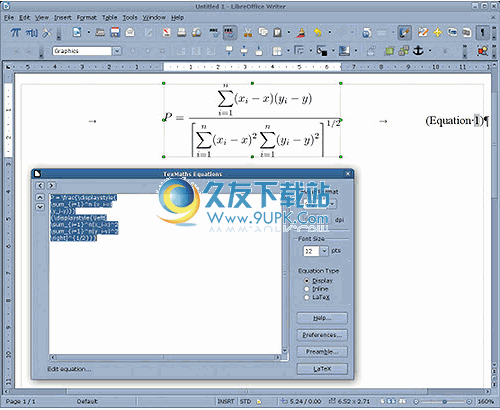Click the Hyperlink globe icon
Screen dimensions: 500x410
click(x=367, y=33)
